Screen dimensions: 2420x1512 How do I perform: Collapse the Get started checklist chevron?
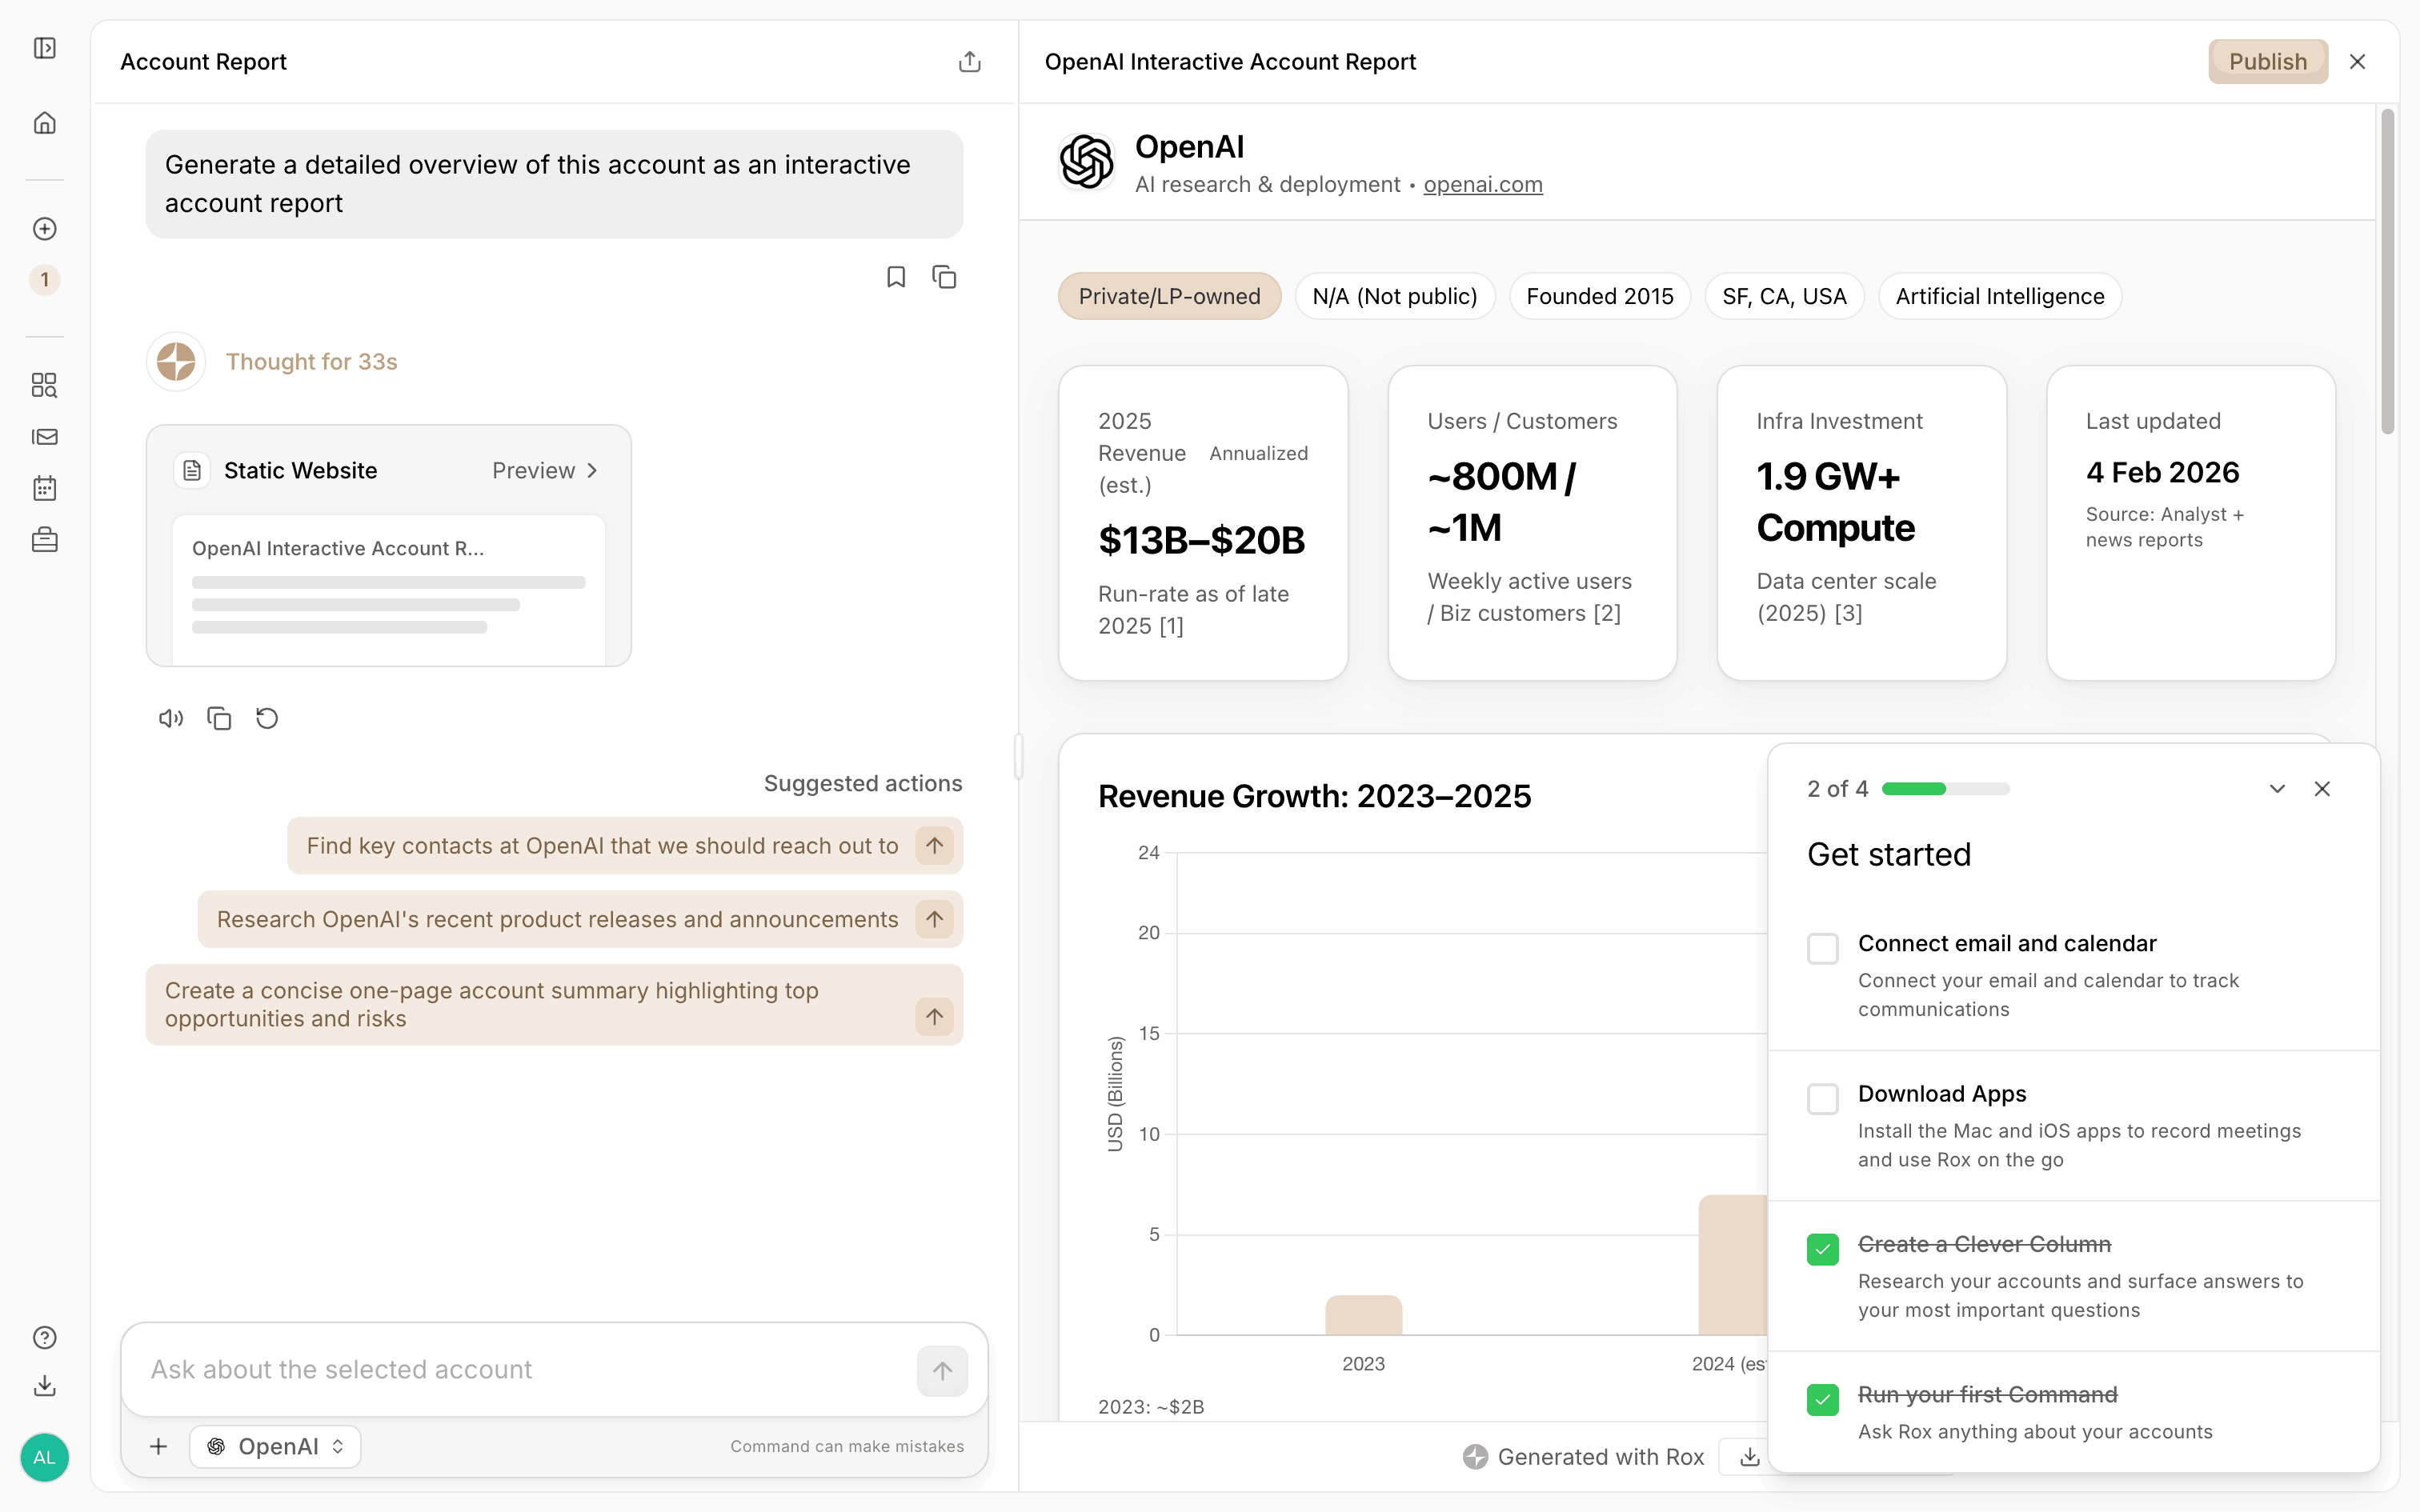pyautogui.click(x=2277, y=789)
